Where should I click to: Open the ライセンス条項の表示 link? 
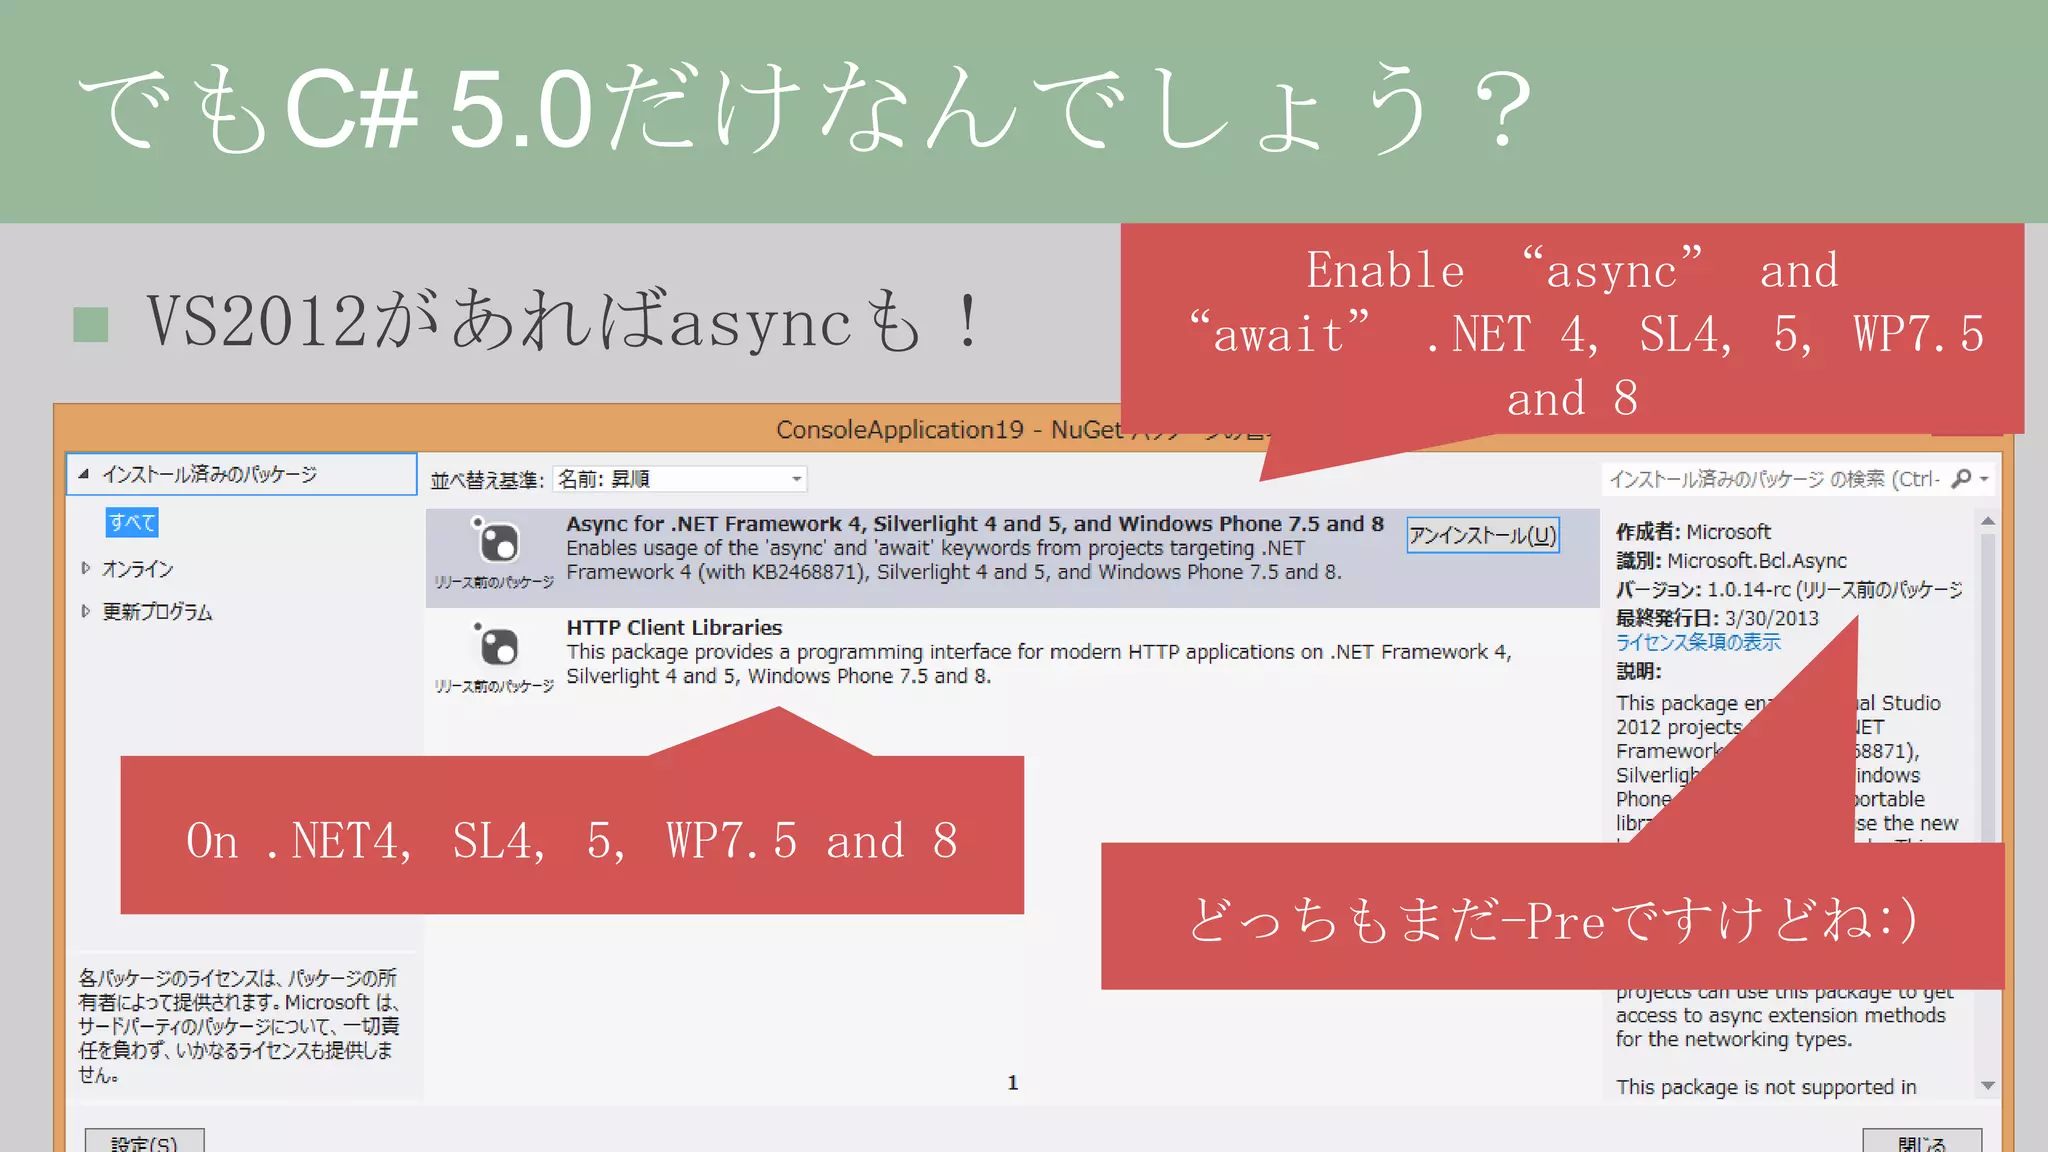click(x=1698, y=642)
